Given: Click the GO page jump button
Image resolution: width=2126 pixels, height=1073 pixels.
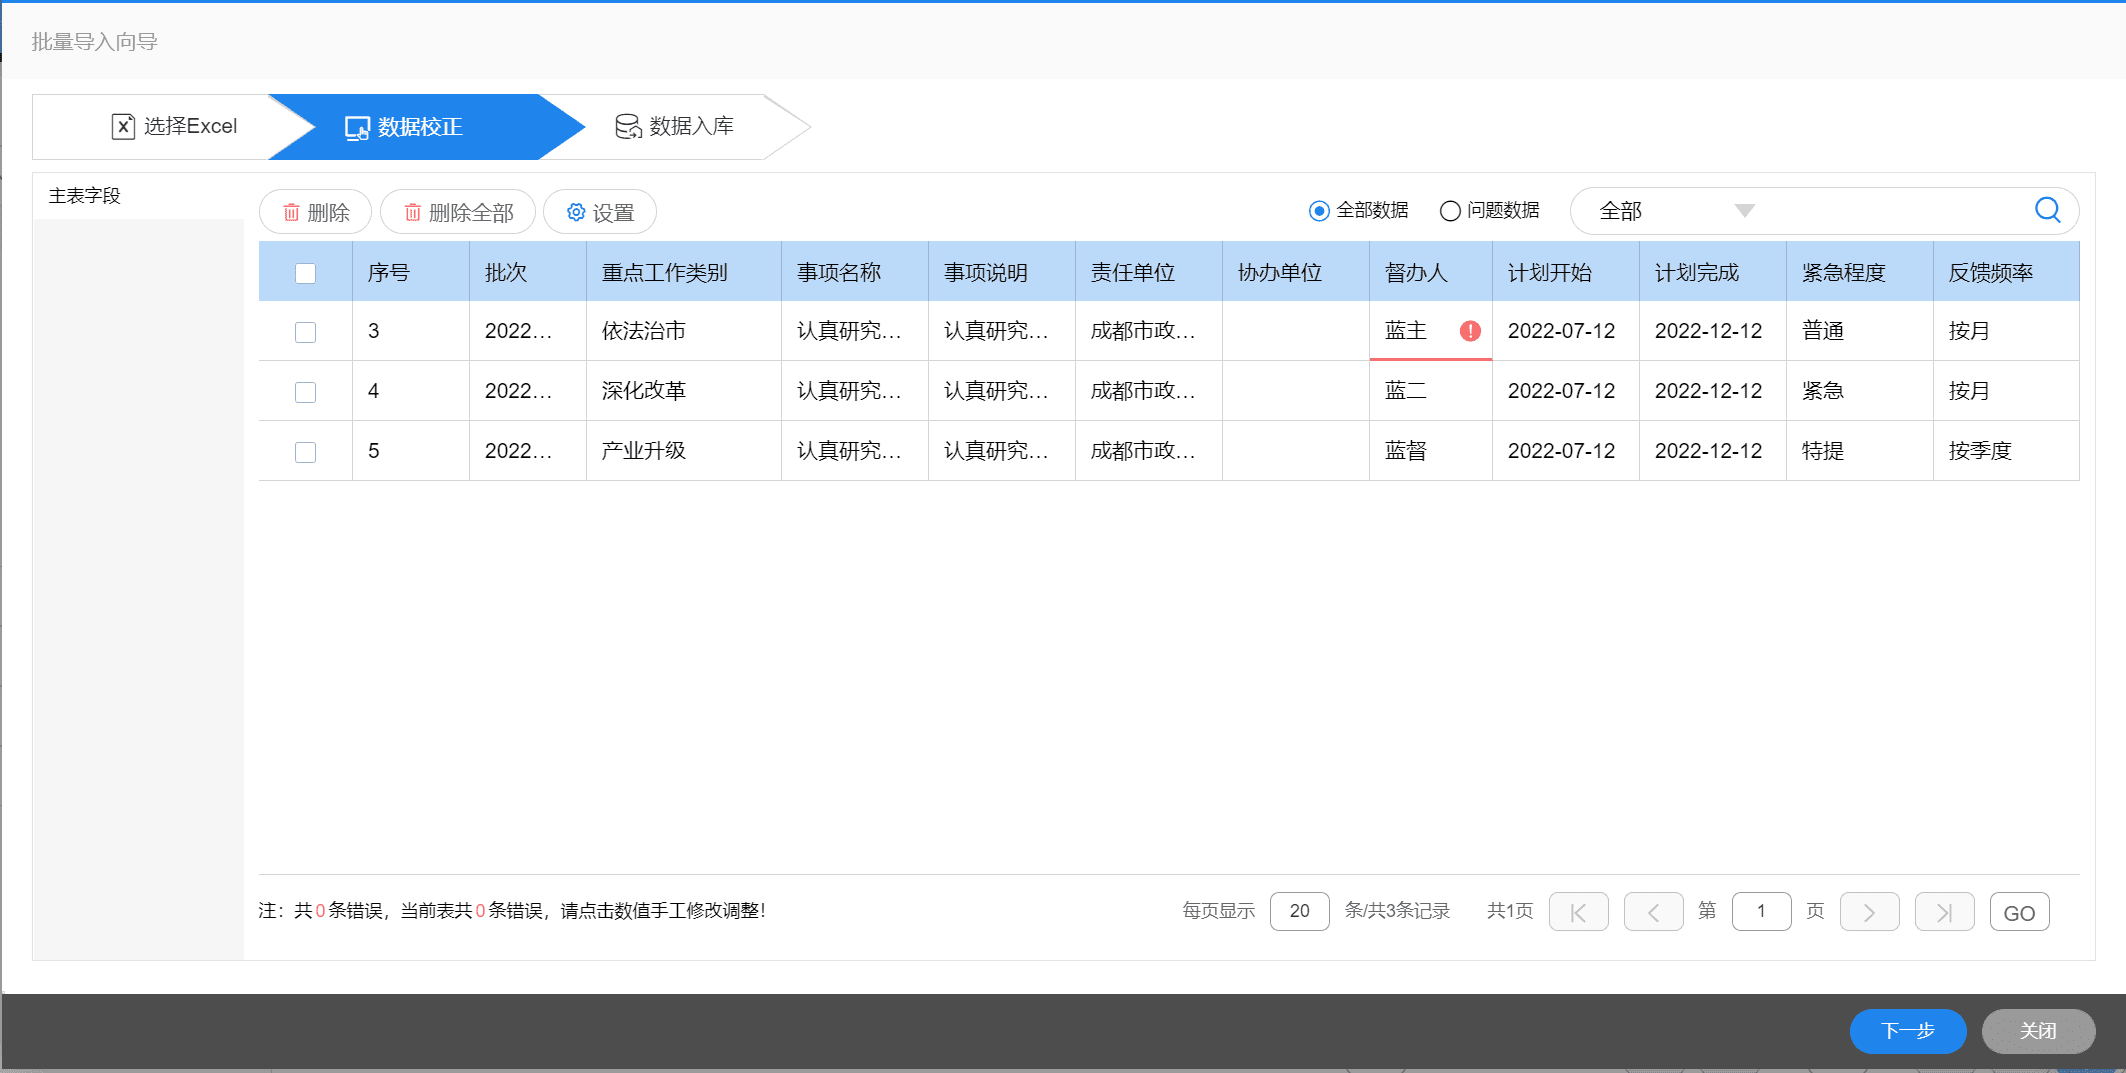Looking at the screenshot, I should point(2019,912).
